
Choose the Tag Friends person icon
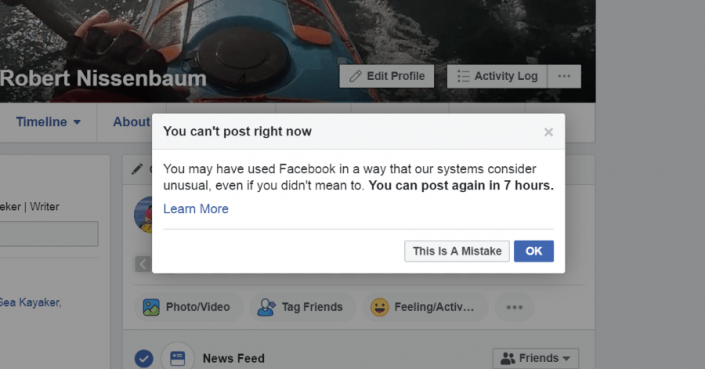266,307
